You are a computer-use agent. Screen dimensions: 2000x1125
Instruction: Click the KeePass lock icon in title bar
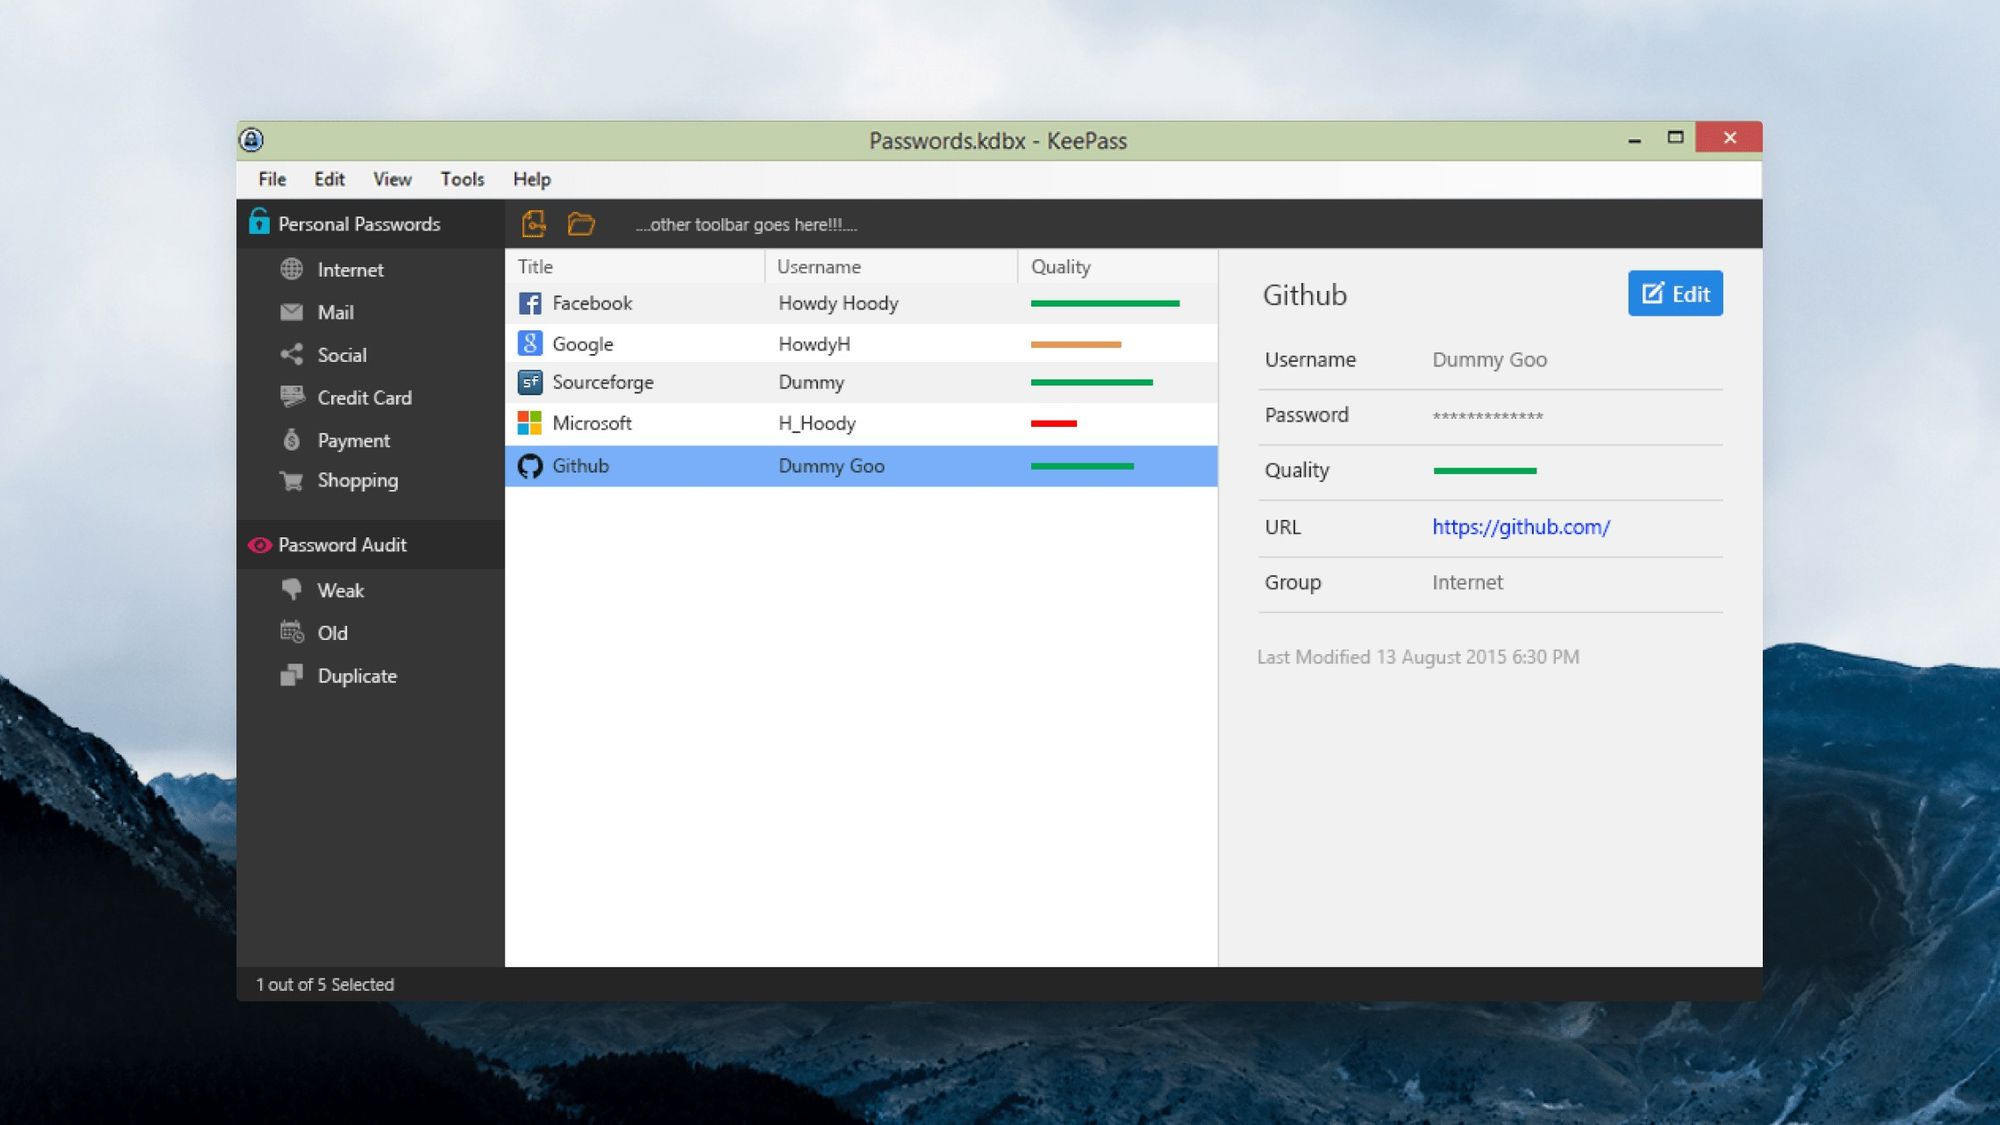[252, 140]
